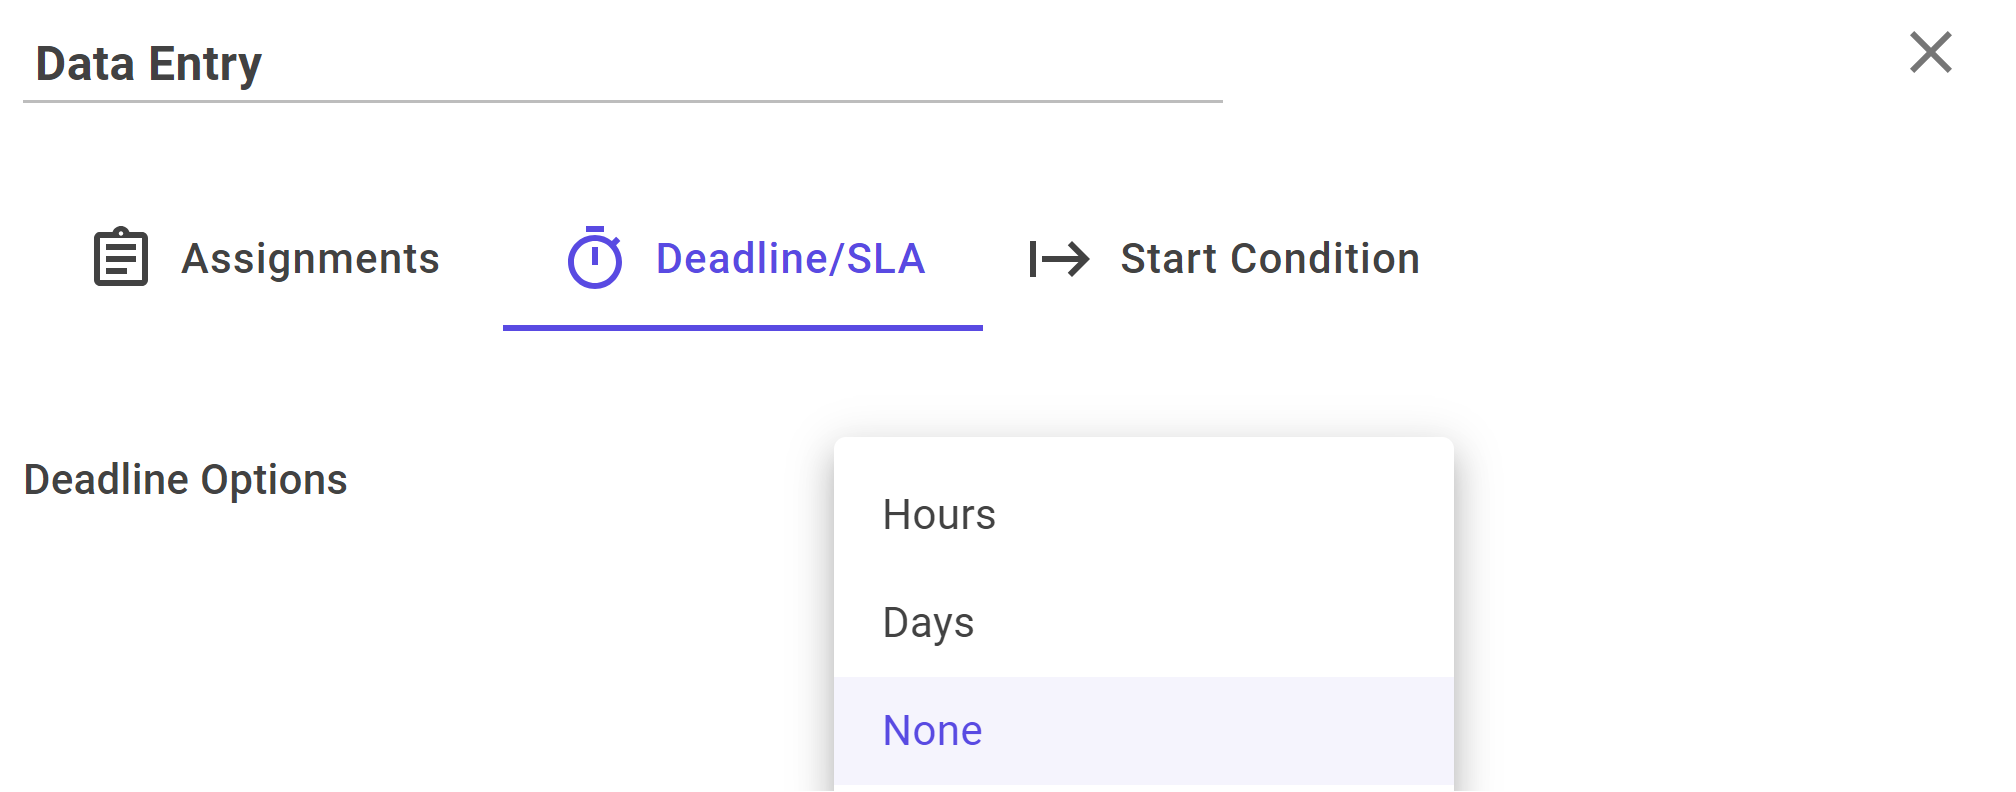Click the Deadline/SLA stopwatch icon
Screen dimensions: 2016x792
pyautogui.click(x=595, y=257)
